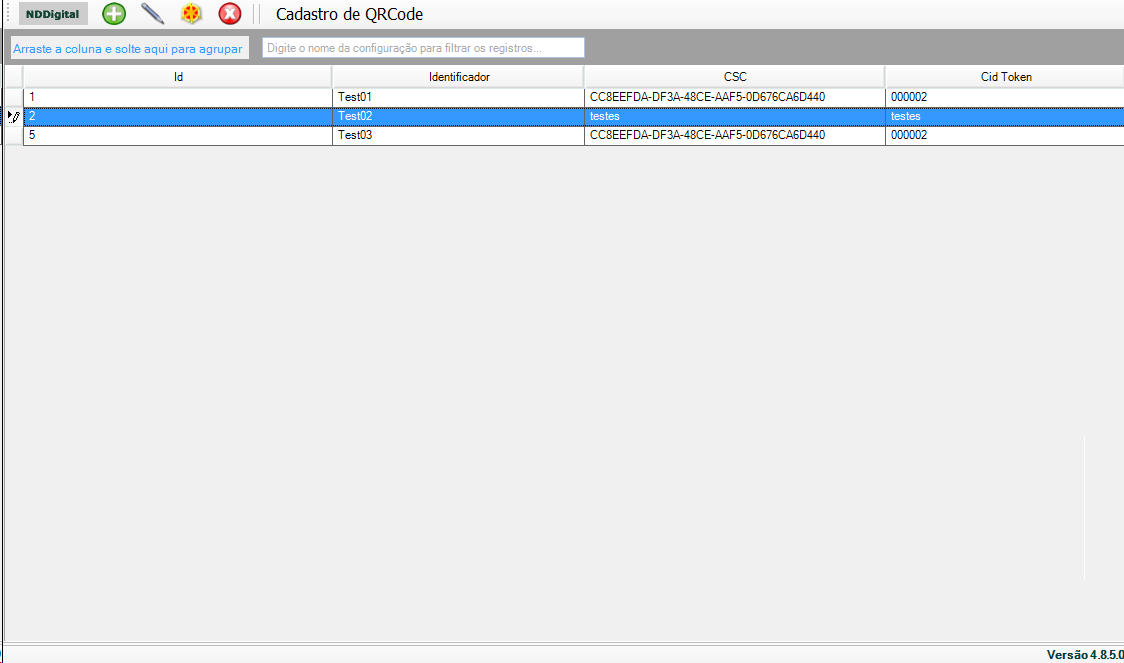The image size is (1124, 663).
Task: Click the row selector of Test01 row
Action: [x=14, y=97]
